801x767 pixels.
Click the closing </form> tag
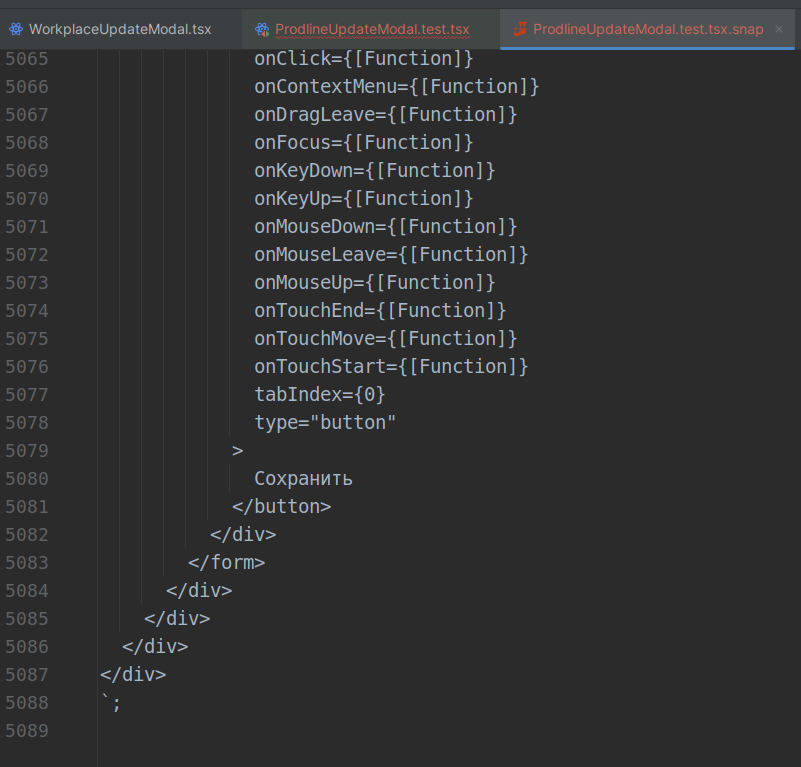pyautogui.click(x=226, y=563)
